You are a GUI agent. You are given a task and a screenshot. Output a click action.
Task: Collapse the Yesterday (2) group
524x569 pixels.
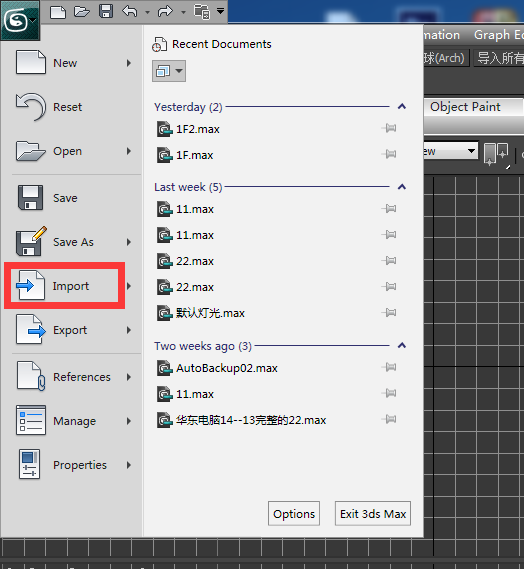point(401,107)
